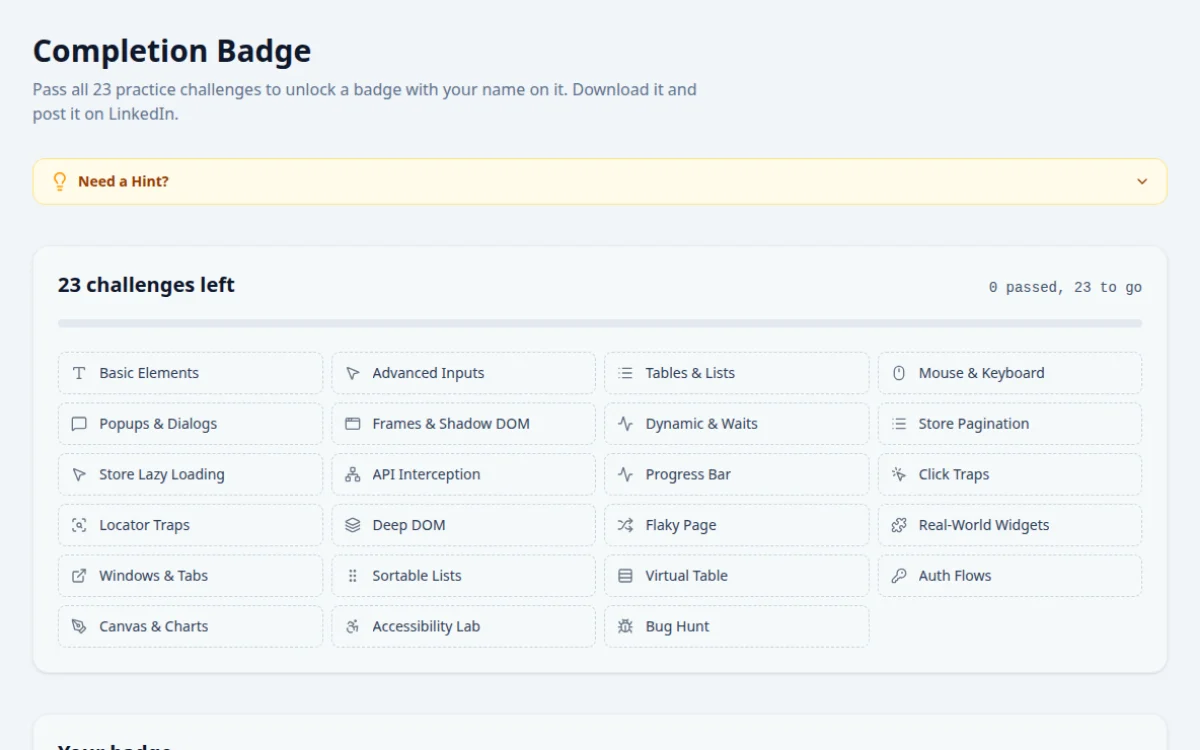Viewport: 1200px width, 750px height.
Task: Click the Progress Bar challenge label
Action: coord(688,474)
